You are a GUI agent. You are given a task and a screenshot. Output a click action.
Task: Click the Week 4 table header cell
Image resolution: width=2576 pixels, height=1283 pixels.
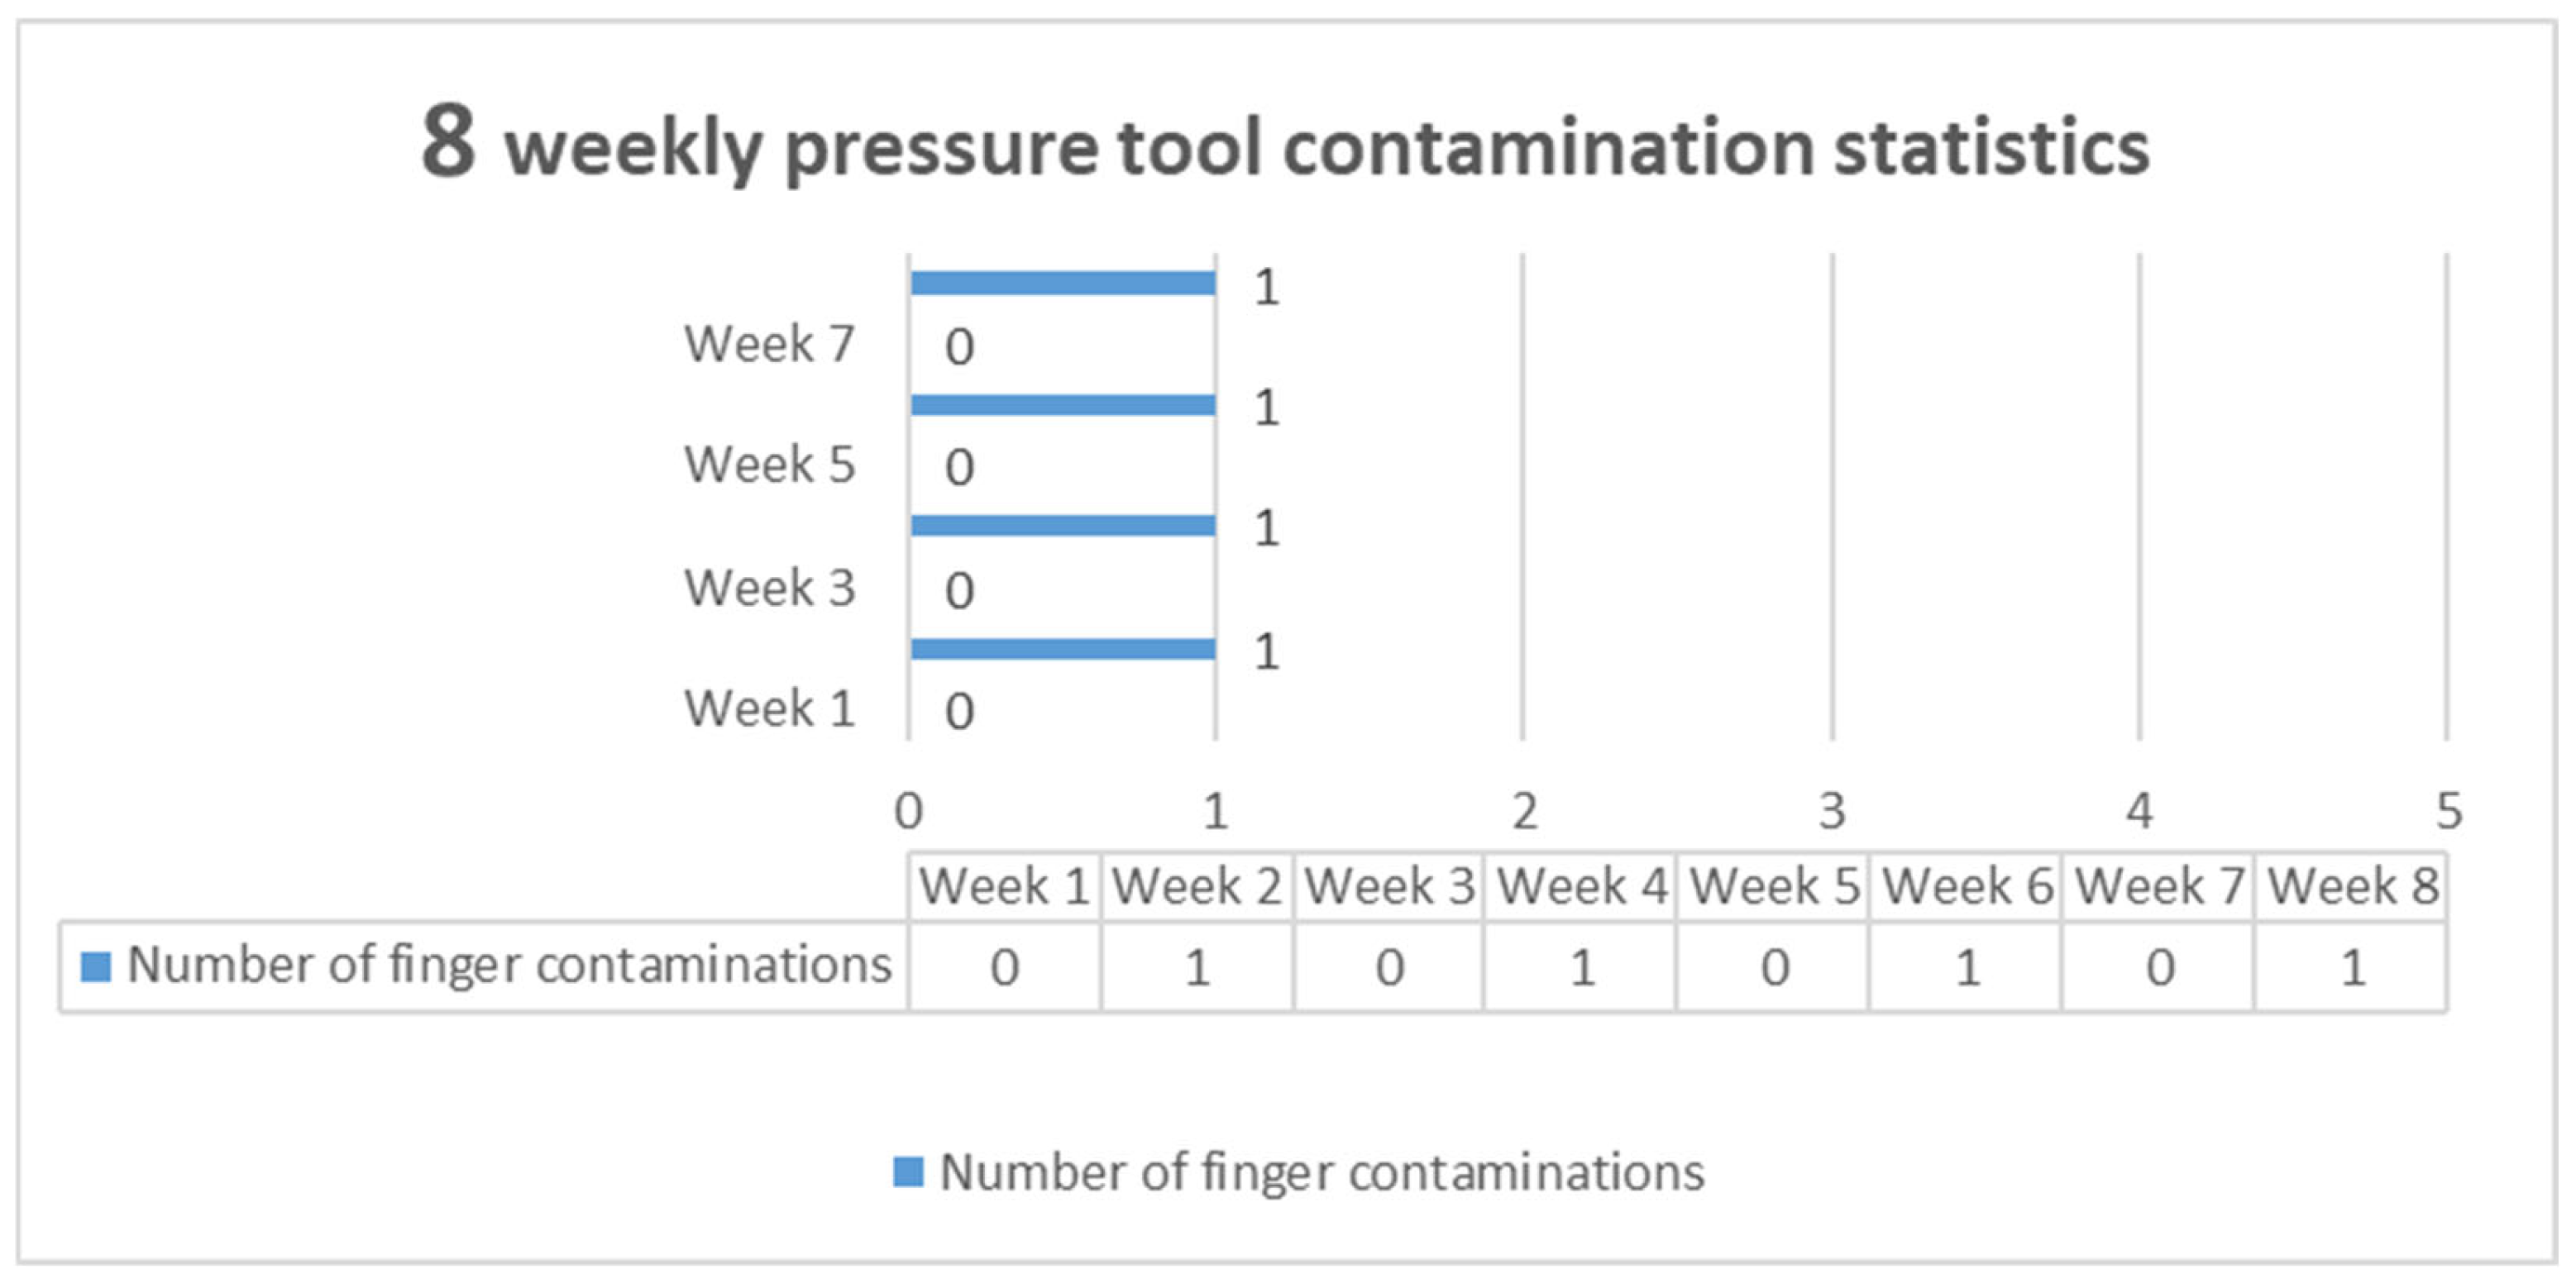(1582, 886)
